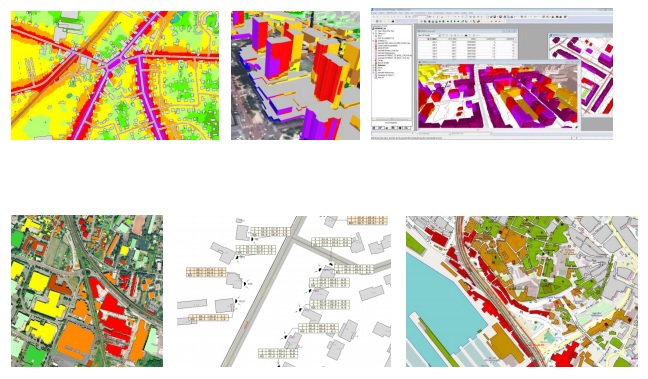Click icon row beneath the layer tree panel
This screenshot has width=648, height=379.
click(392, 128)
